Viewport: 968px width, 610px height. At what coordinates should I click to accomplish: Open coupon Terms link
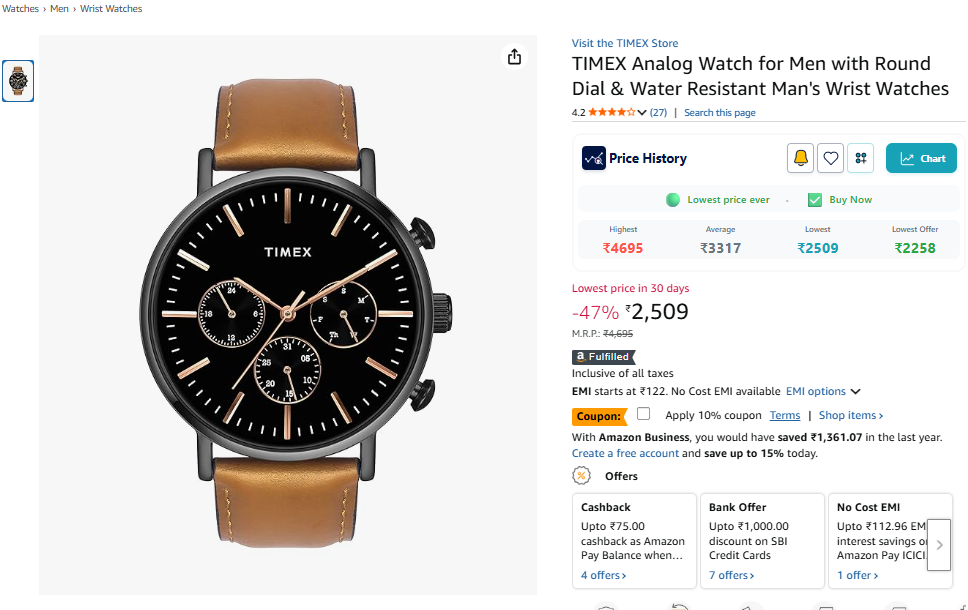point(785,416)
